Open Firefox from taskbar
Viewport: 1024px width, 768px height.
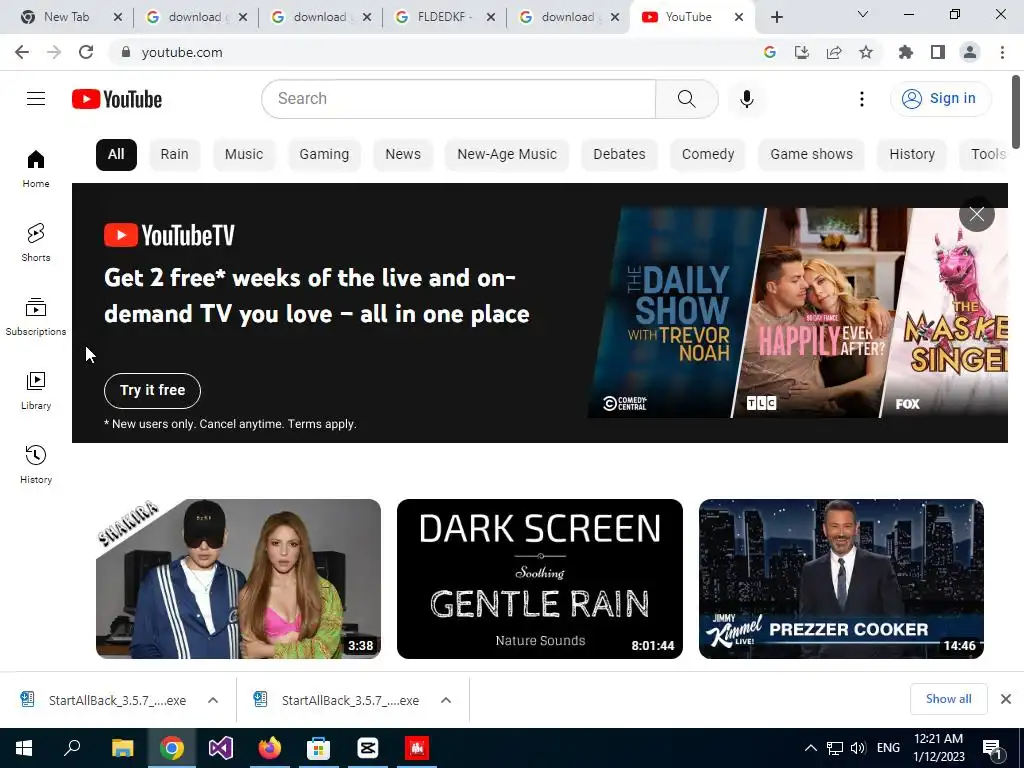click(x=270, y=748)
